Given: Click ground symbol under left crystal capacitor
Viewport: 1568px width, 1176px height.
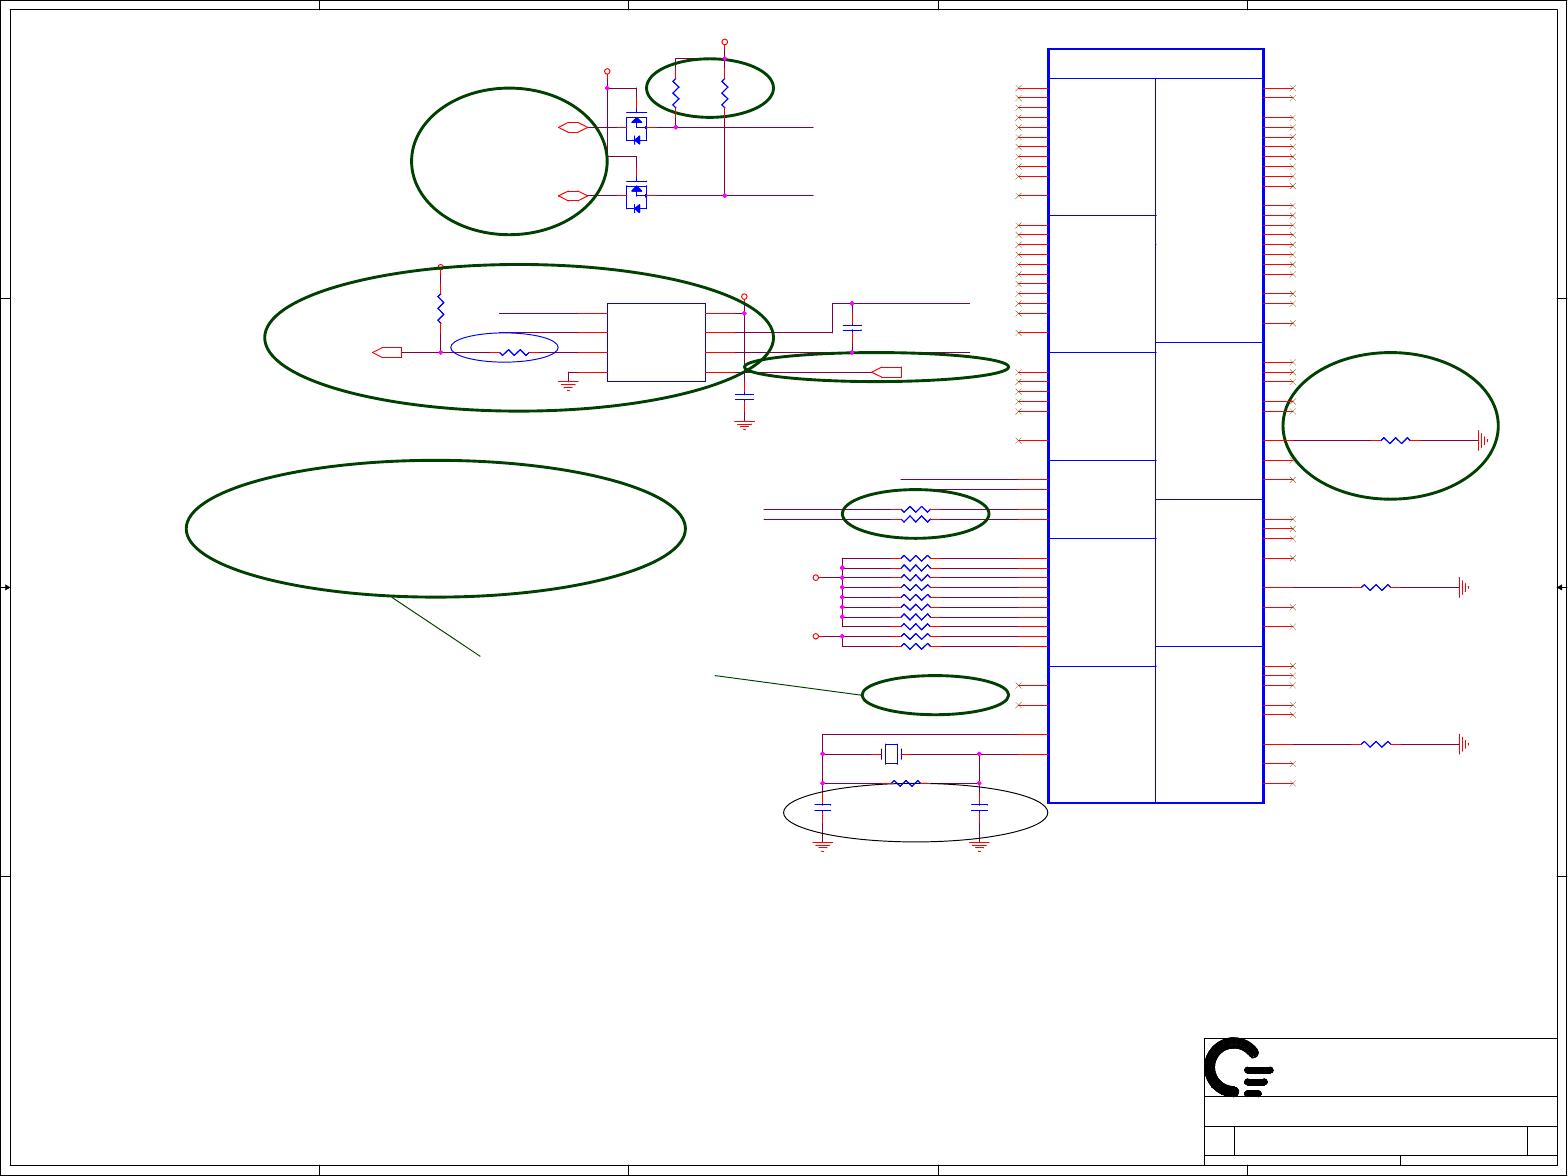Looking at the screenshot, I should pos(823,845).
